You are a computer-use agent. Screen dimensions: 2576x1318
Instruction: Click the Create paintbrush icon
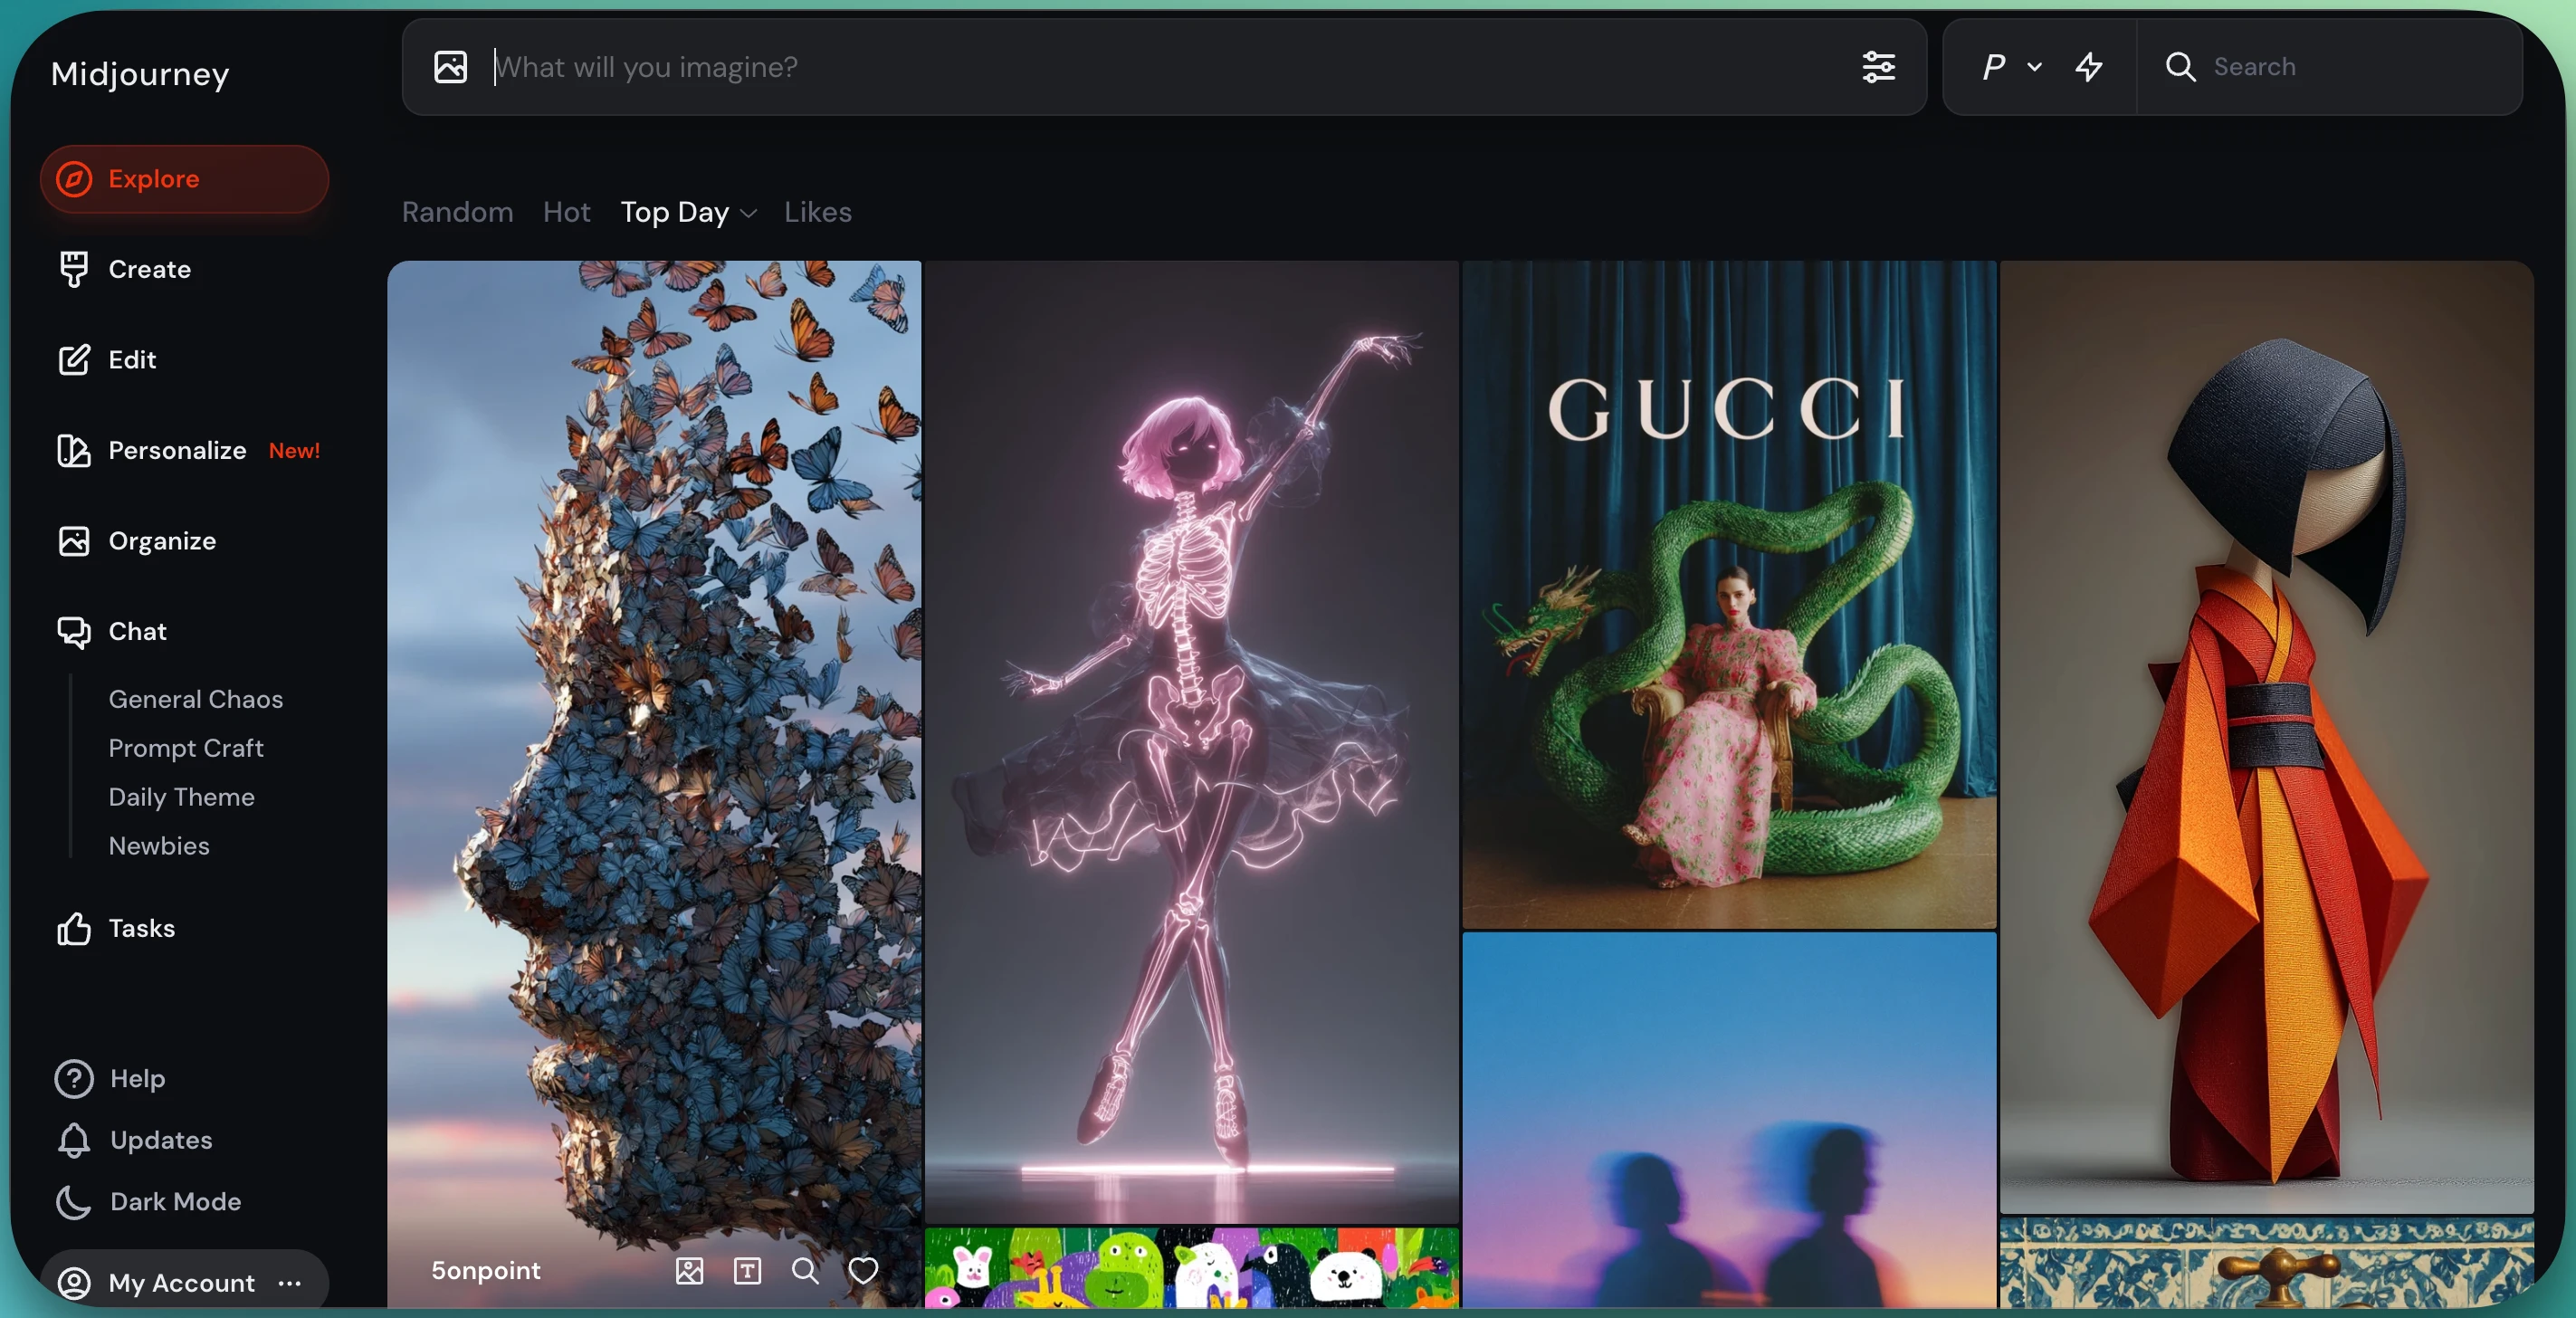click(x=74, y=269)
